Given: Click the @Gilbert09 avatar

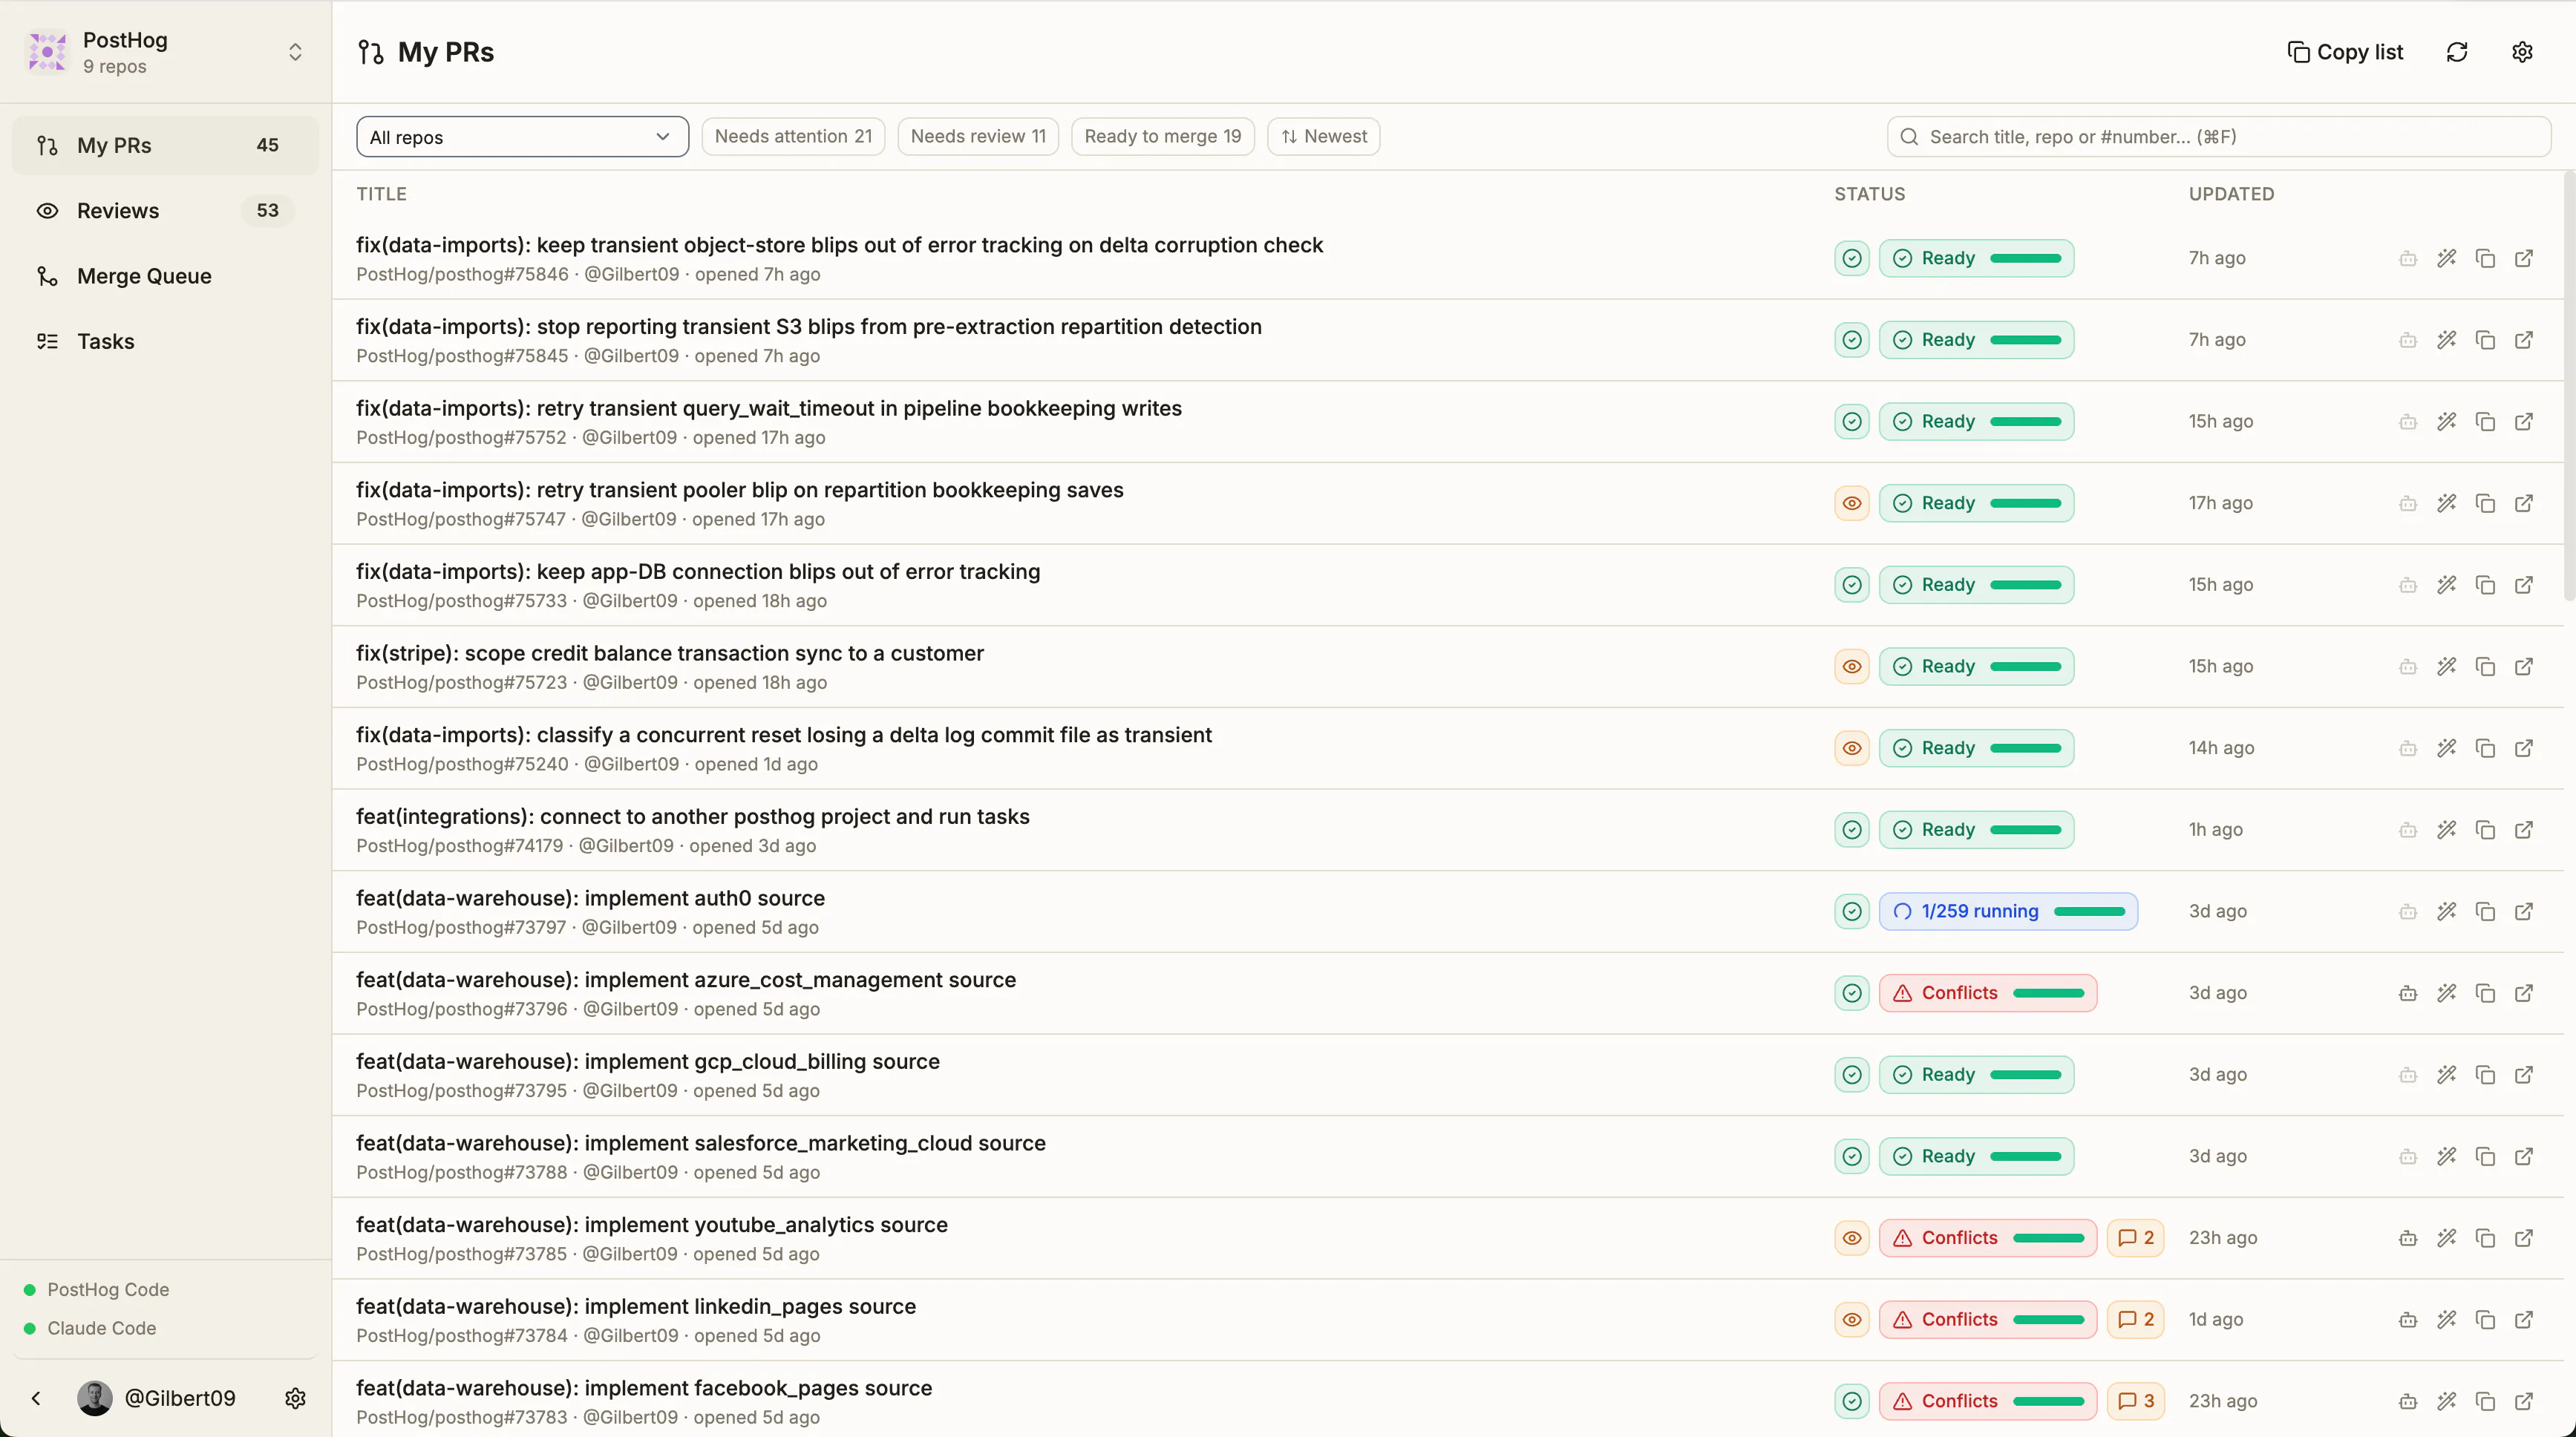Looking at the screenshot, I should tap(95, 1398).
